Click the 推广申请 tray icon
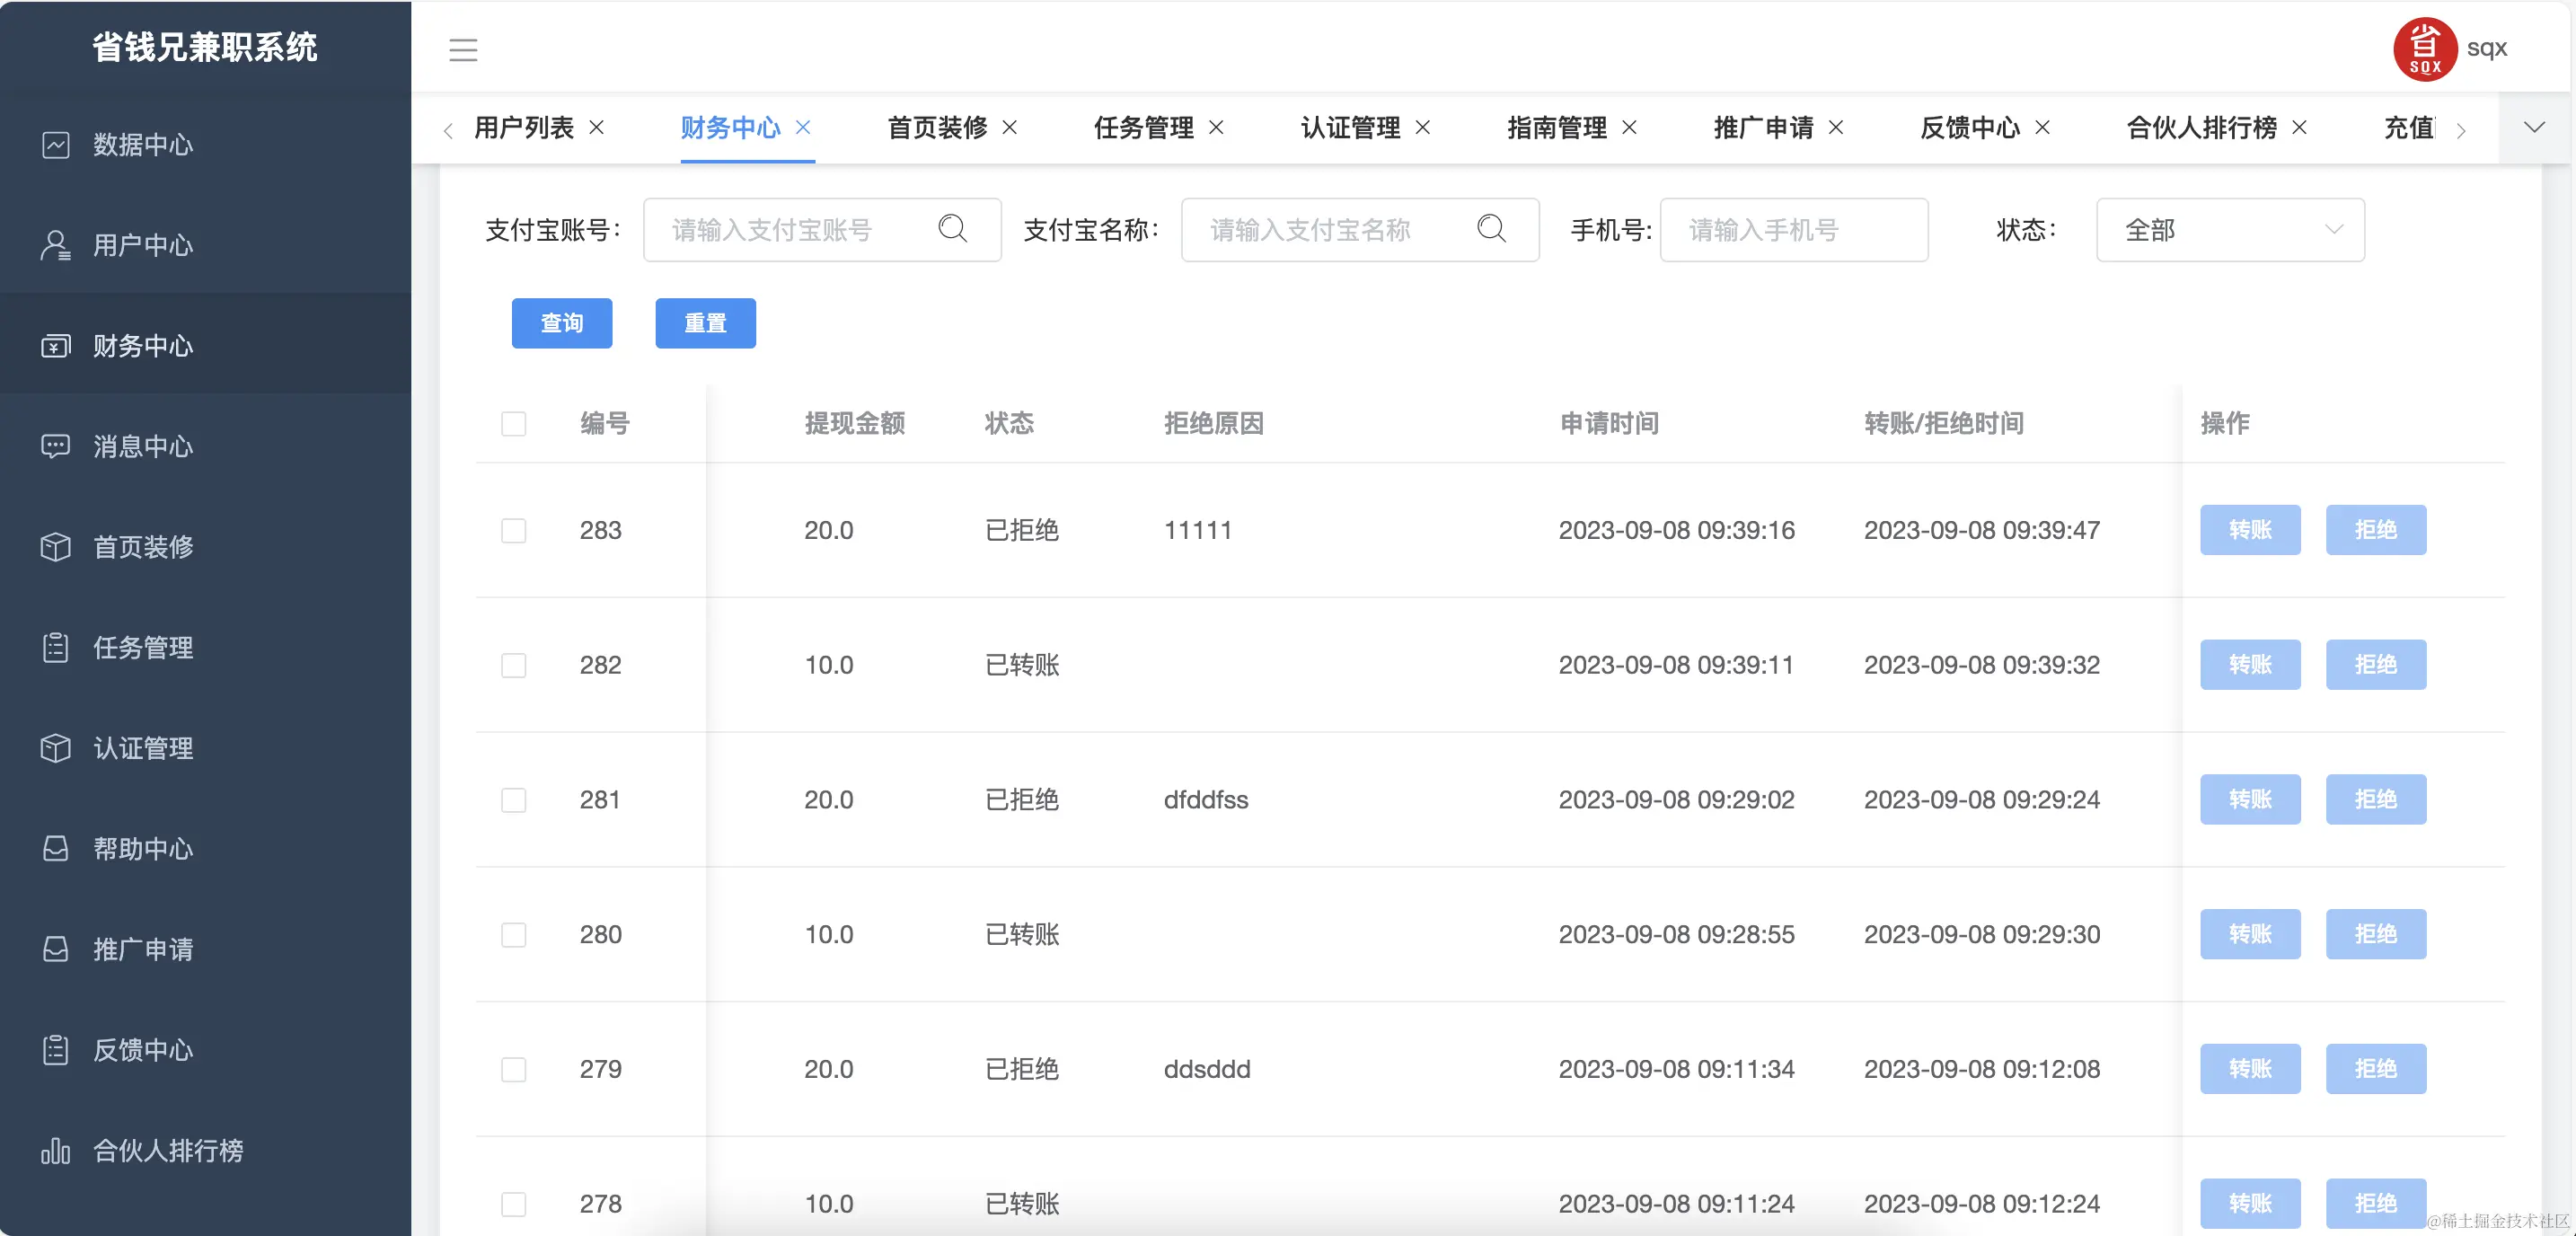This screenshot has height=1236, width=2576. pyautogui.click(x=56, y=949)
